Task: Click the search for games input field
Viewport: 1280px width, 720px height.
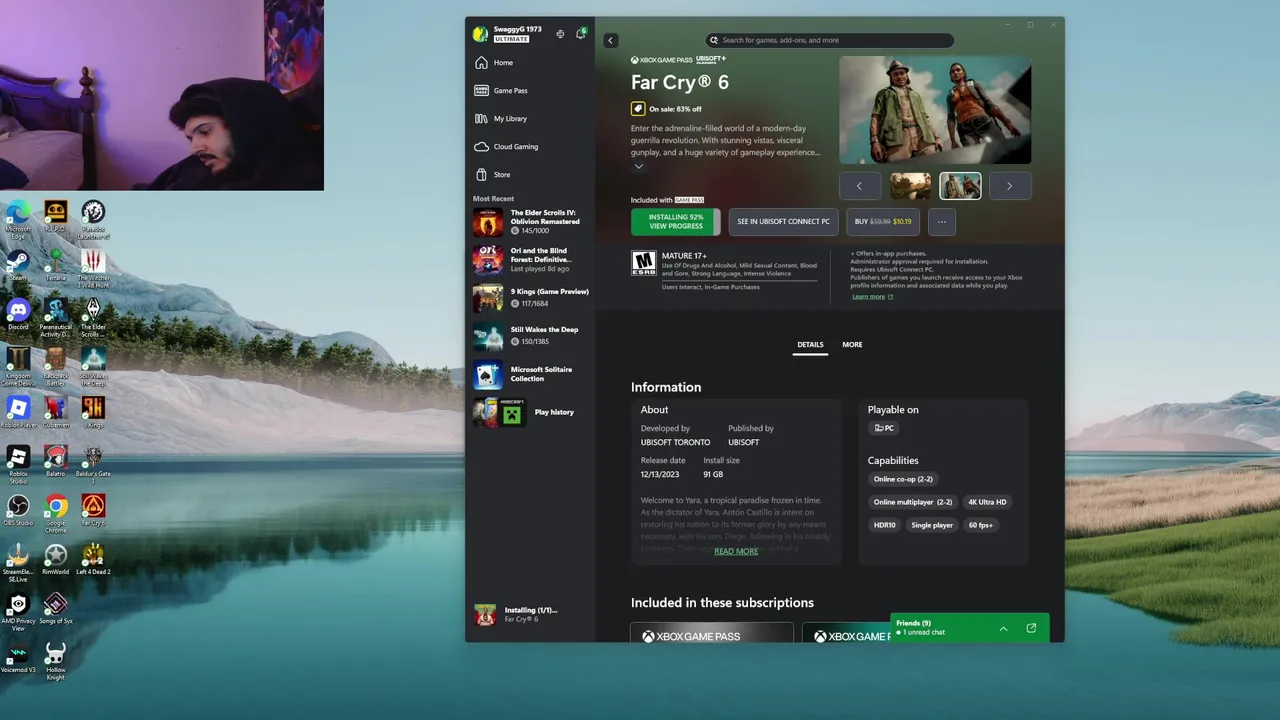Action: [x=830, y=41]
